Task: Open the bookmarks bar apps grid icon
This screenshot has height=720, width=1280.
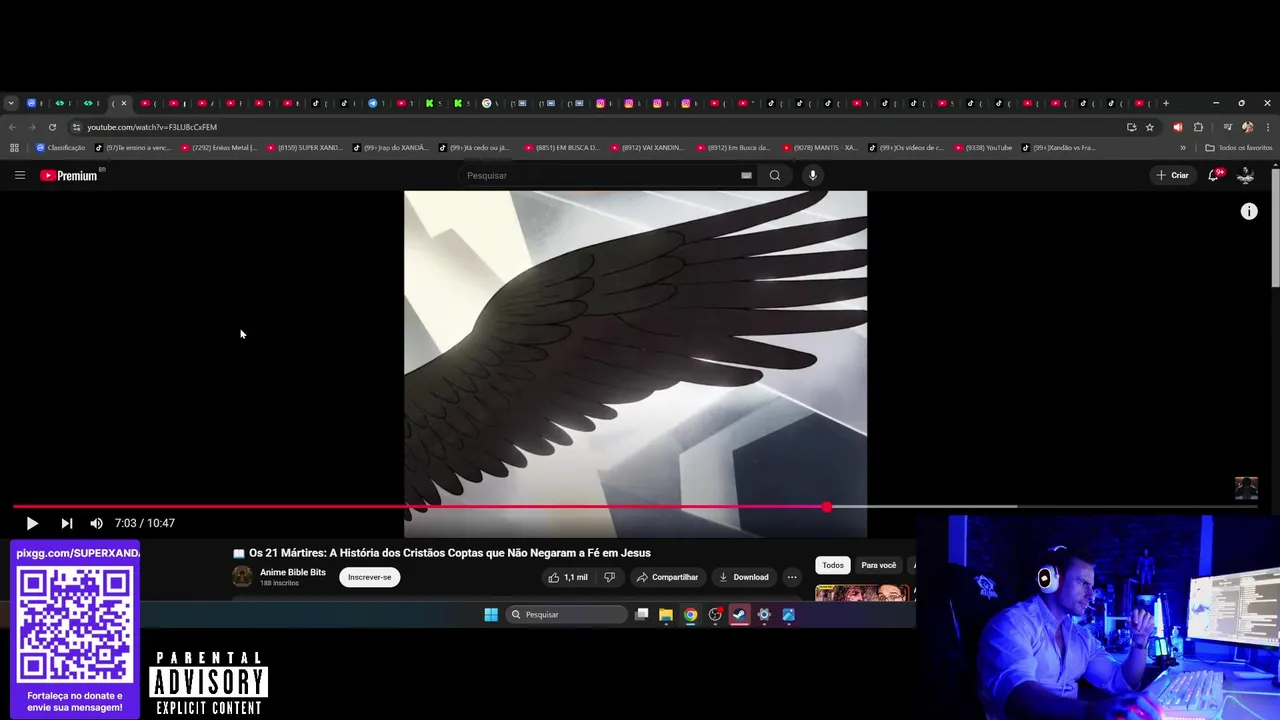Action: (x=14, y=148)
